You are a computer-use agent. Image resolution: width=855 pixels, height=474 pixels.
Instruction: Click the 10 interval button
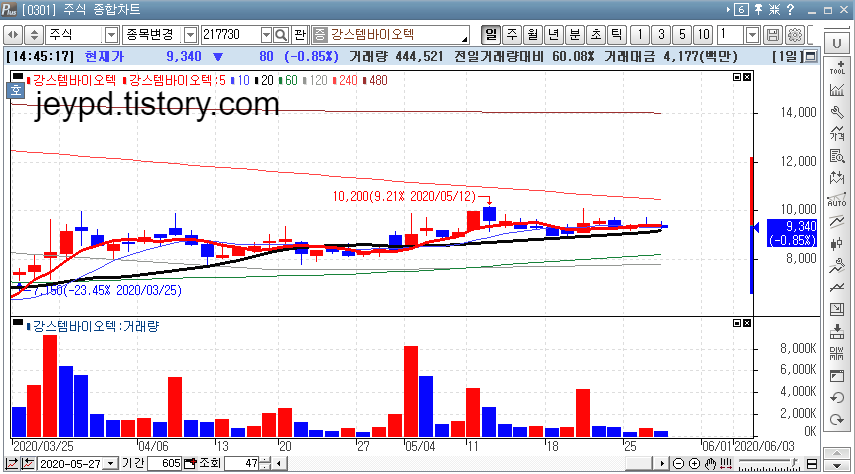[703, 35]
